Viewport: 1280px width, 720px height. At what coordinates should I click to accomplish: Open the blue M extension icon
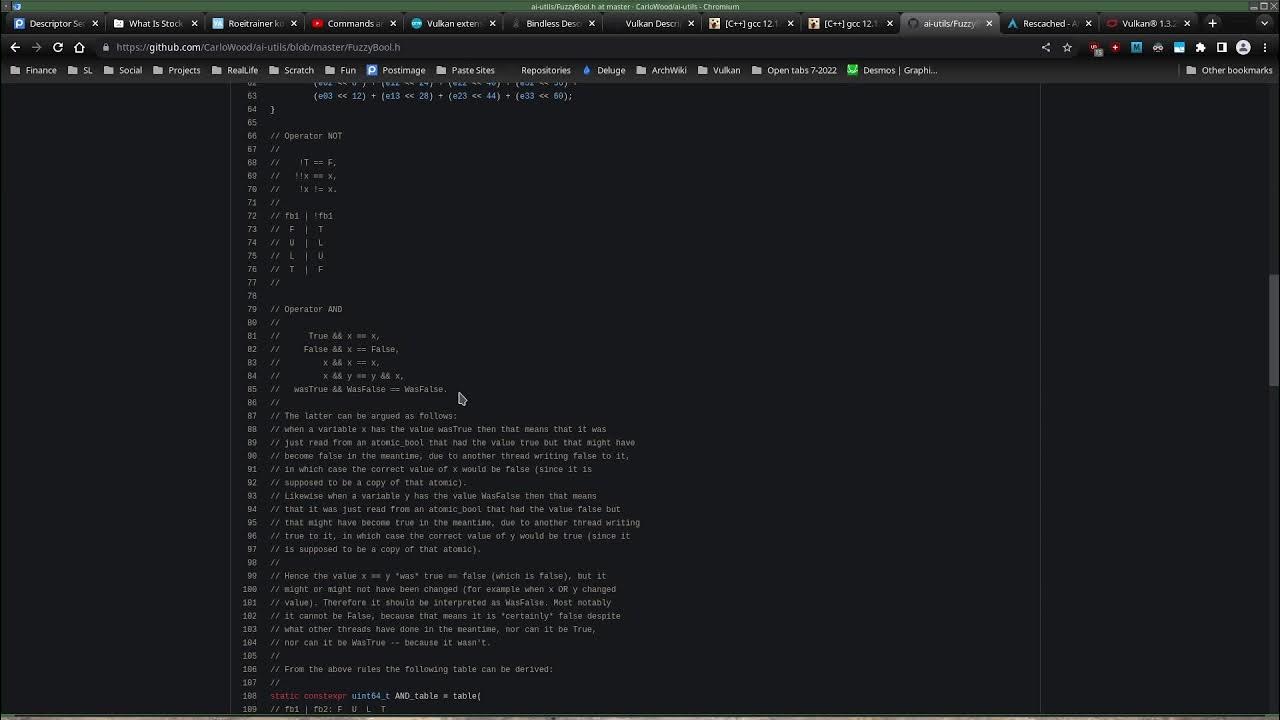click(1136, 47)
